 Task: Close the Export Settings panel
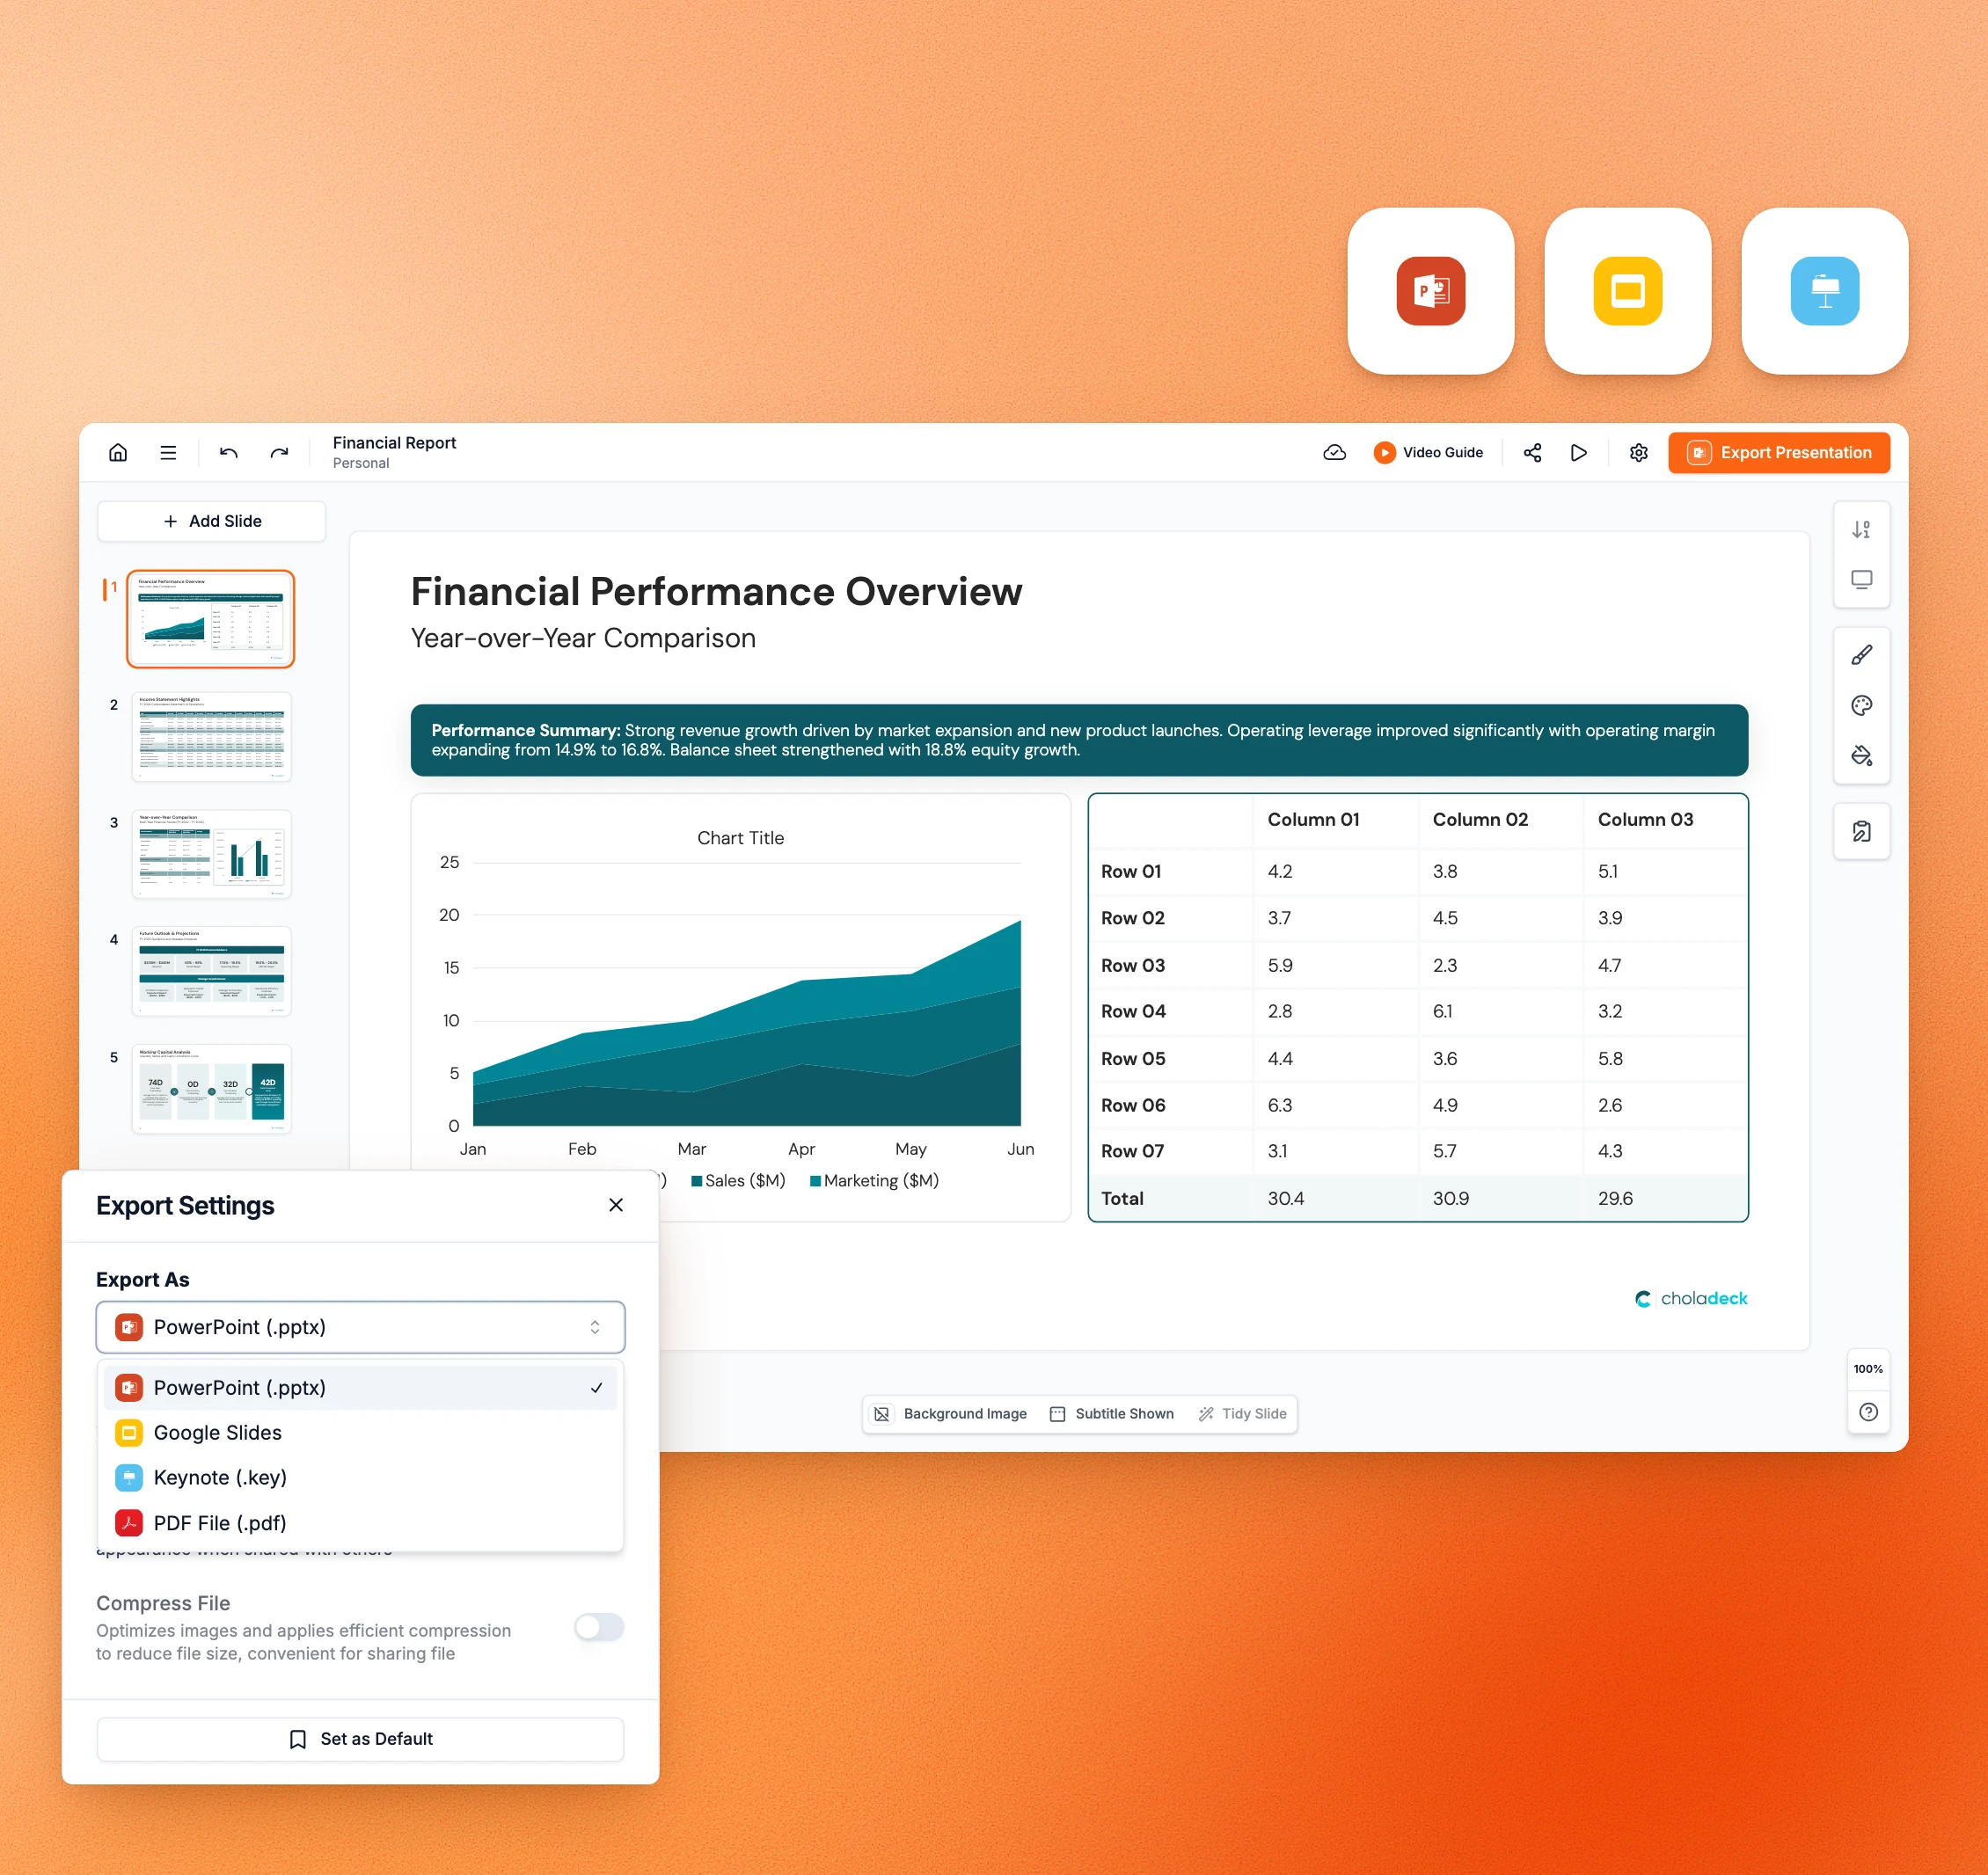616,1205
